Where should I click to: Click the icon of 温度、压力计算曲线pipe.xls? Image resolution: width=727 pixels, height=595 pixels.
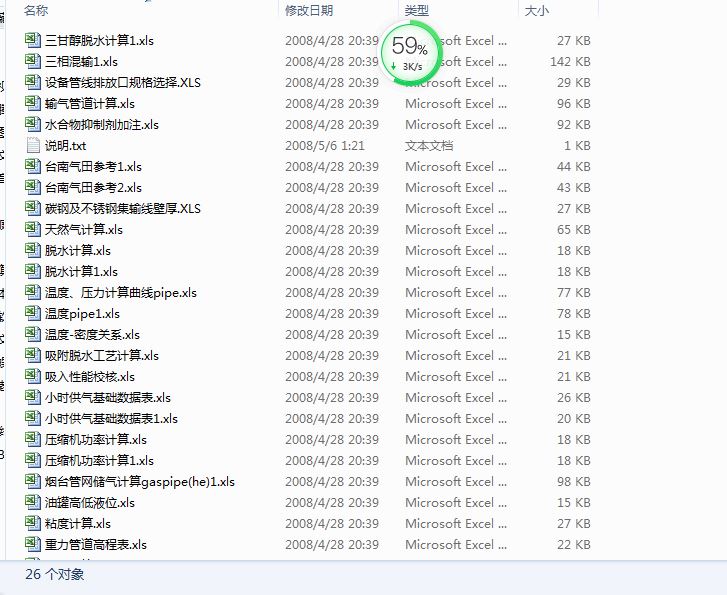coord(33,292)
